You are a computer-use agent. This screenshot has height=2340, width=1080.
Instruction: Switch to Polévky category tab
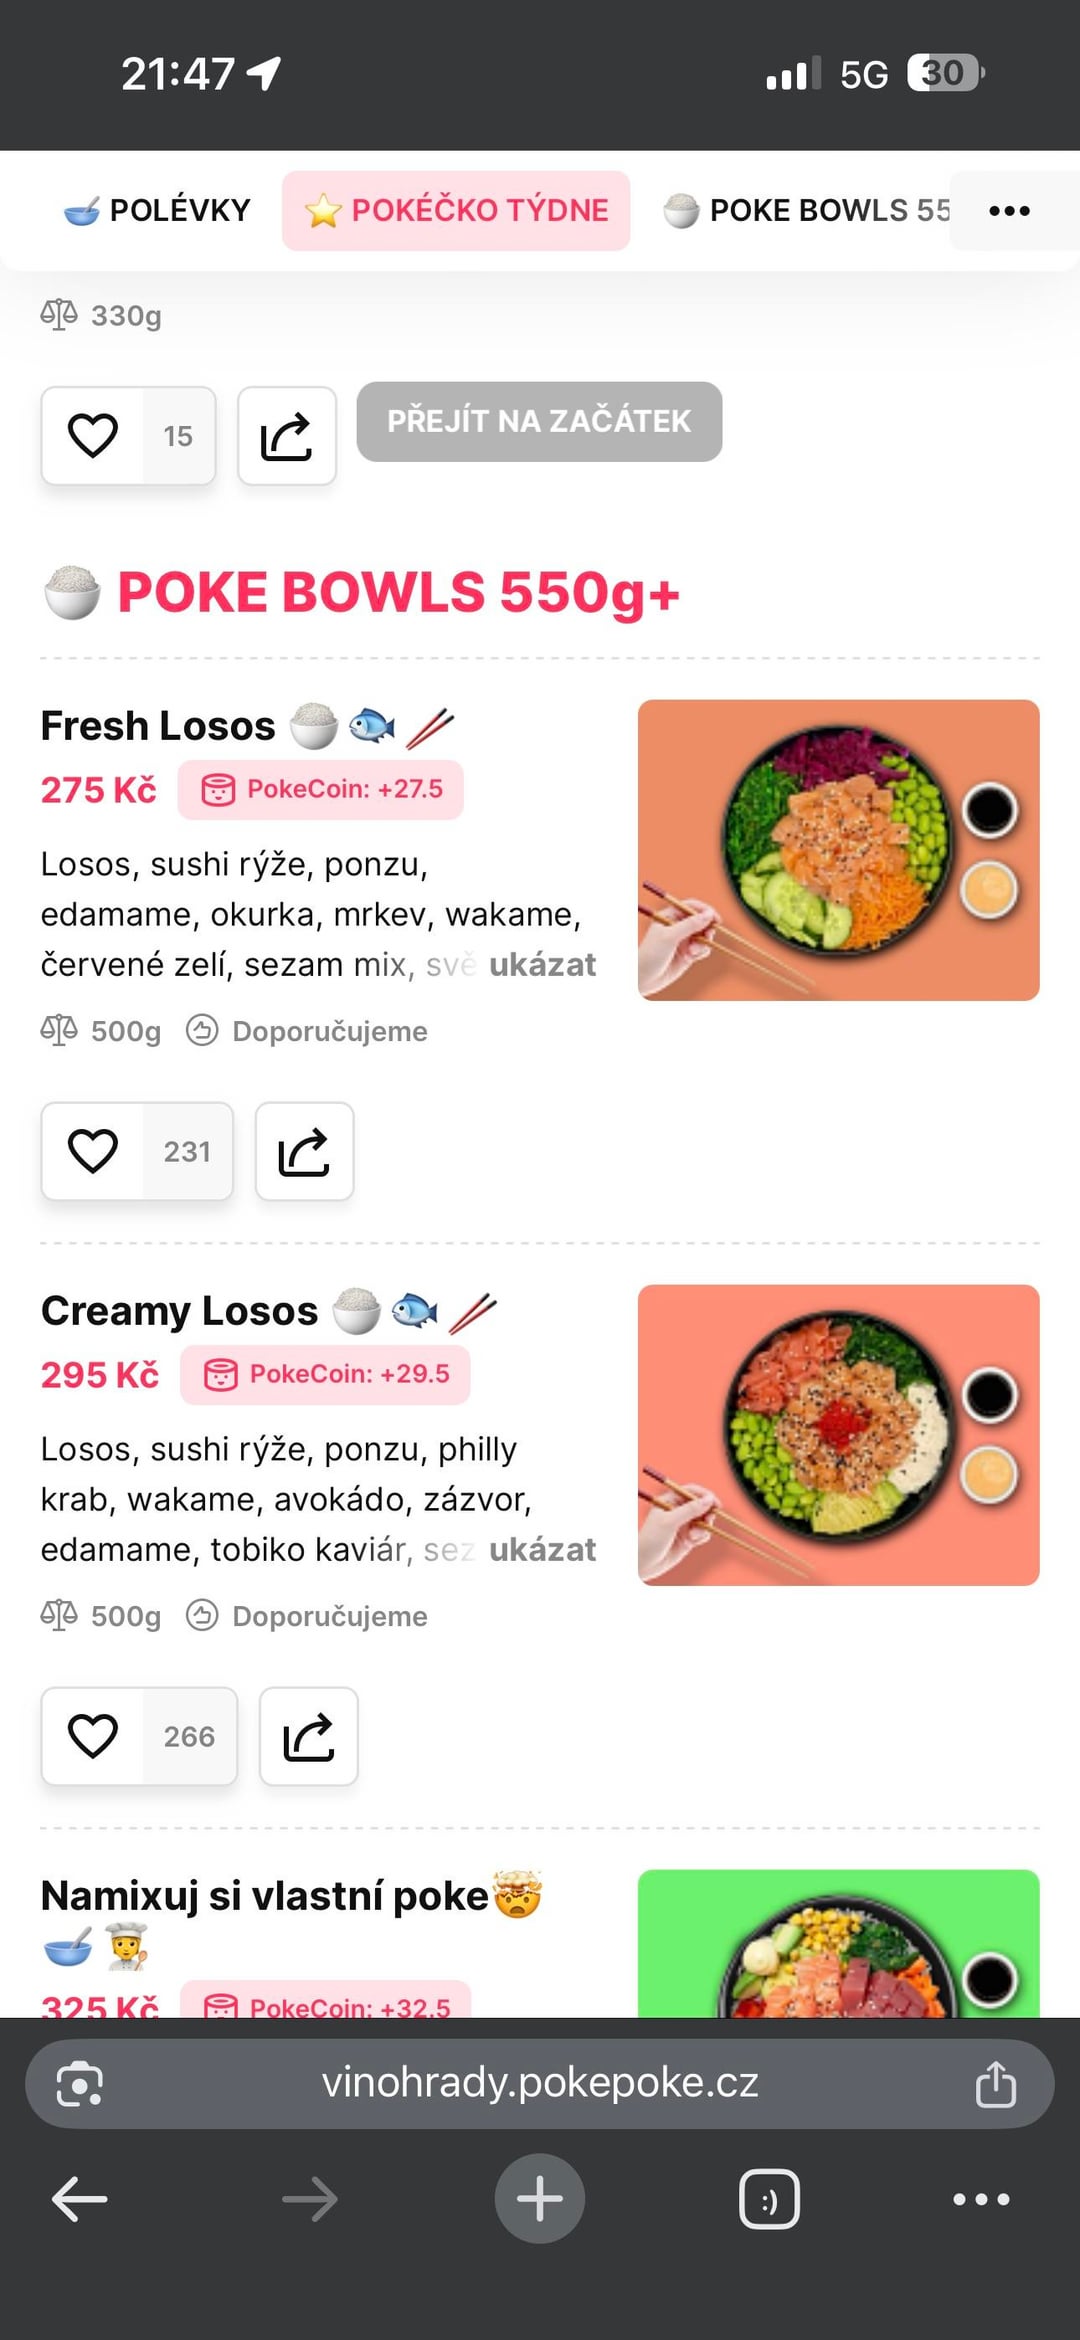pos(158,211)
